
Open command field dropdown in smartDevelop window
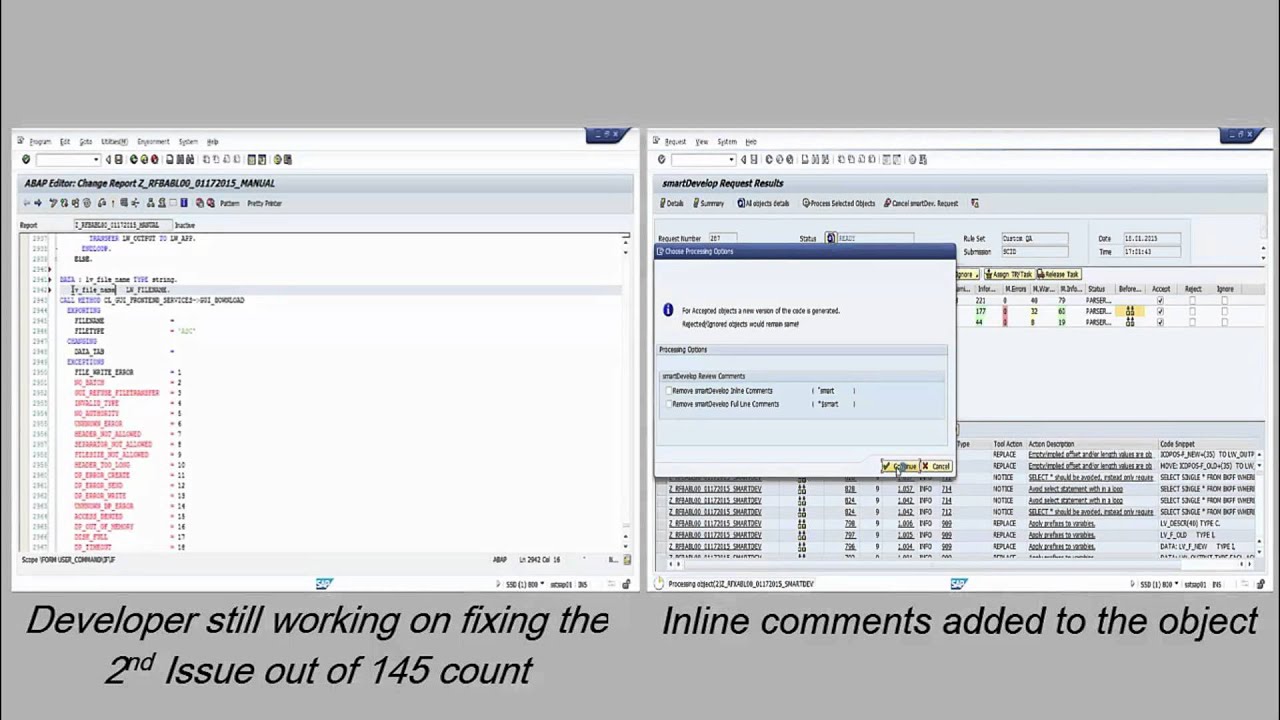point(731,160)
